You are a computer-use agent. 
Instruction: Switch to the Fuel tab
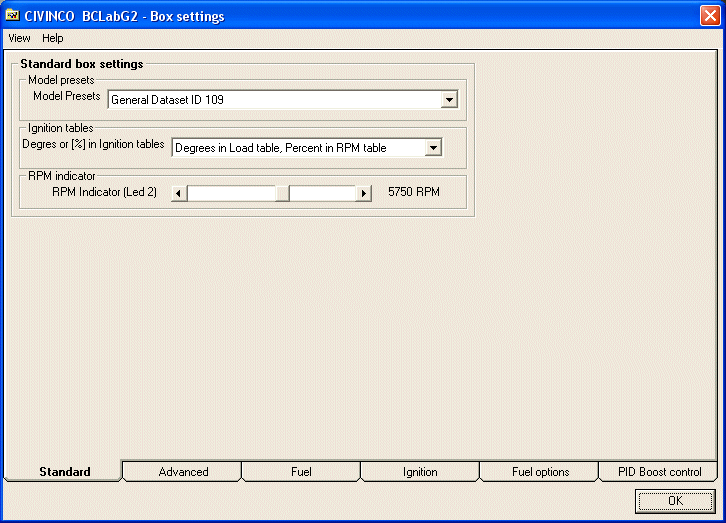[x=301, y=472]
